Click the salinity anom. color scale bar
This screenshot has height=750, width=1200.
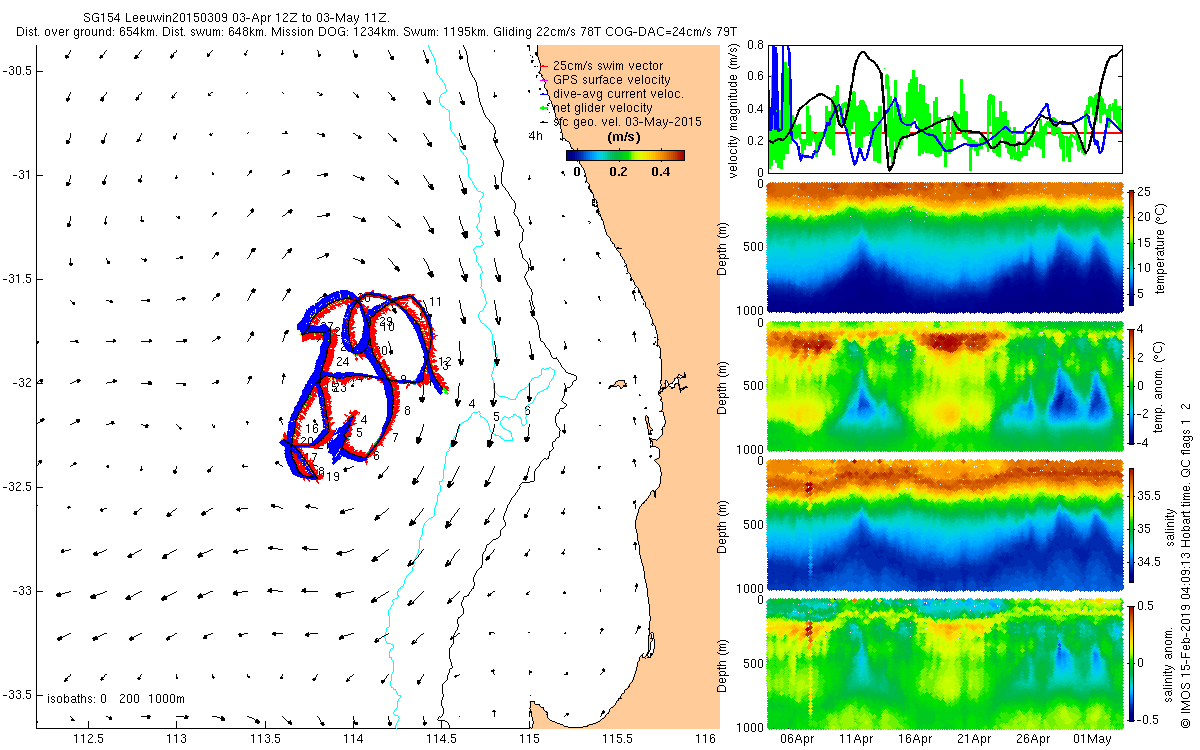click(1130, 662)
